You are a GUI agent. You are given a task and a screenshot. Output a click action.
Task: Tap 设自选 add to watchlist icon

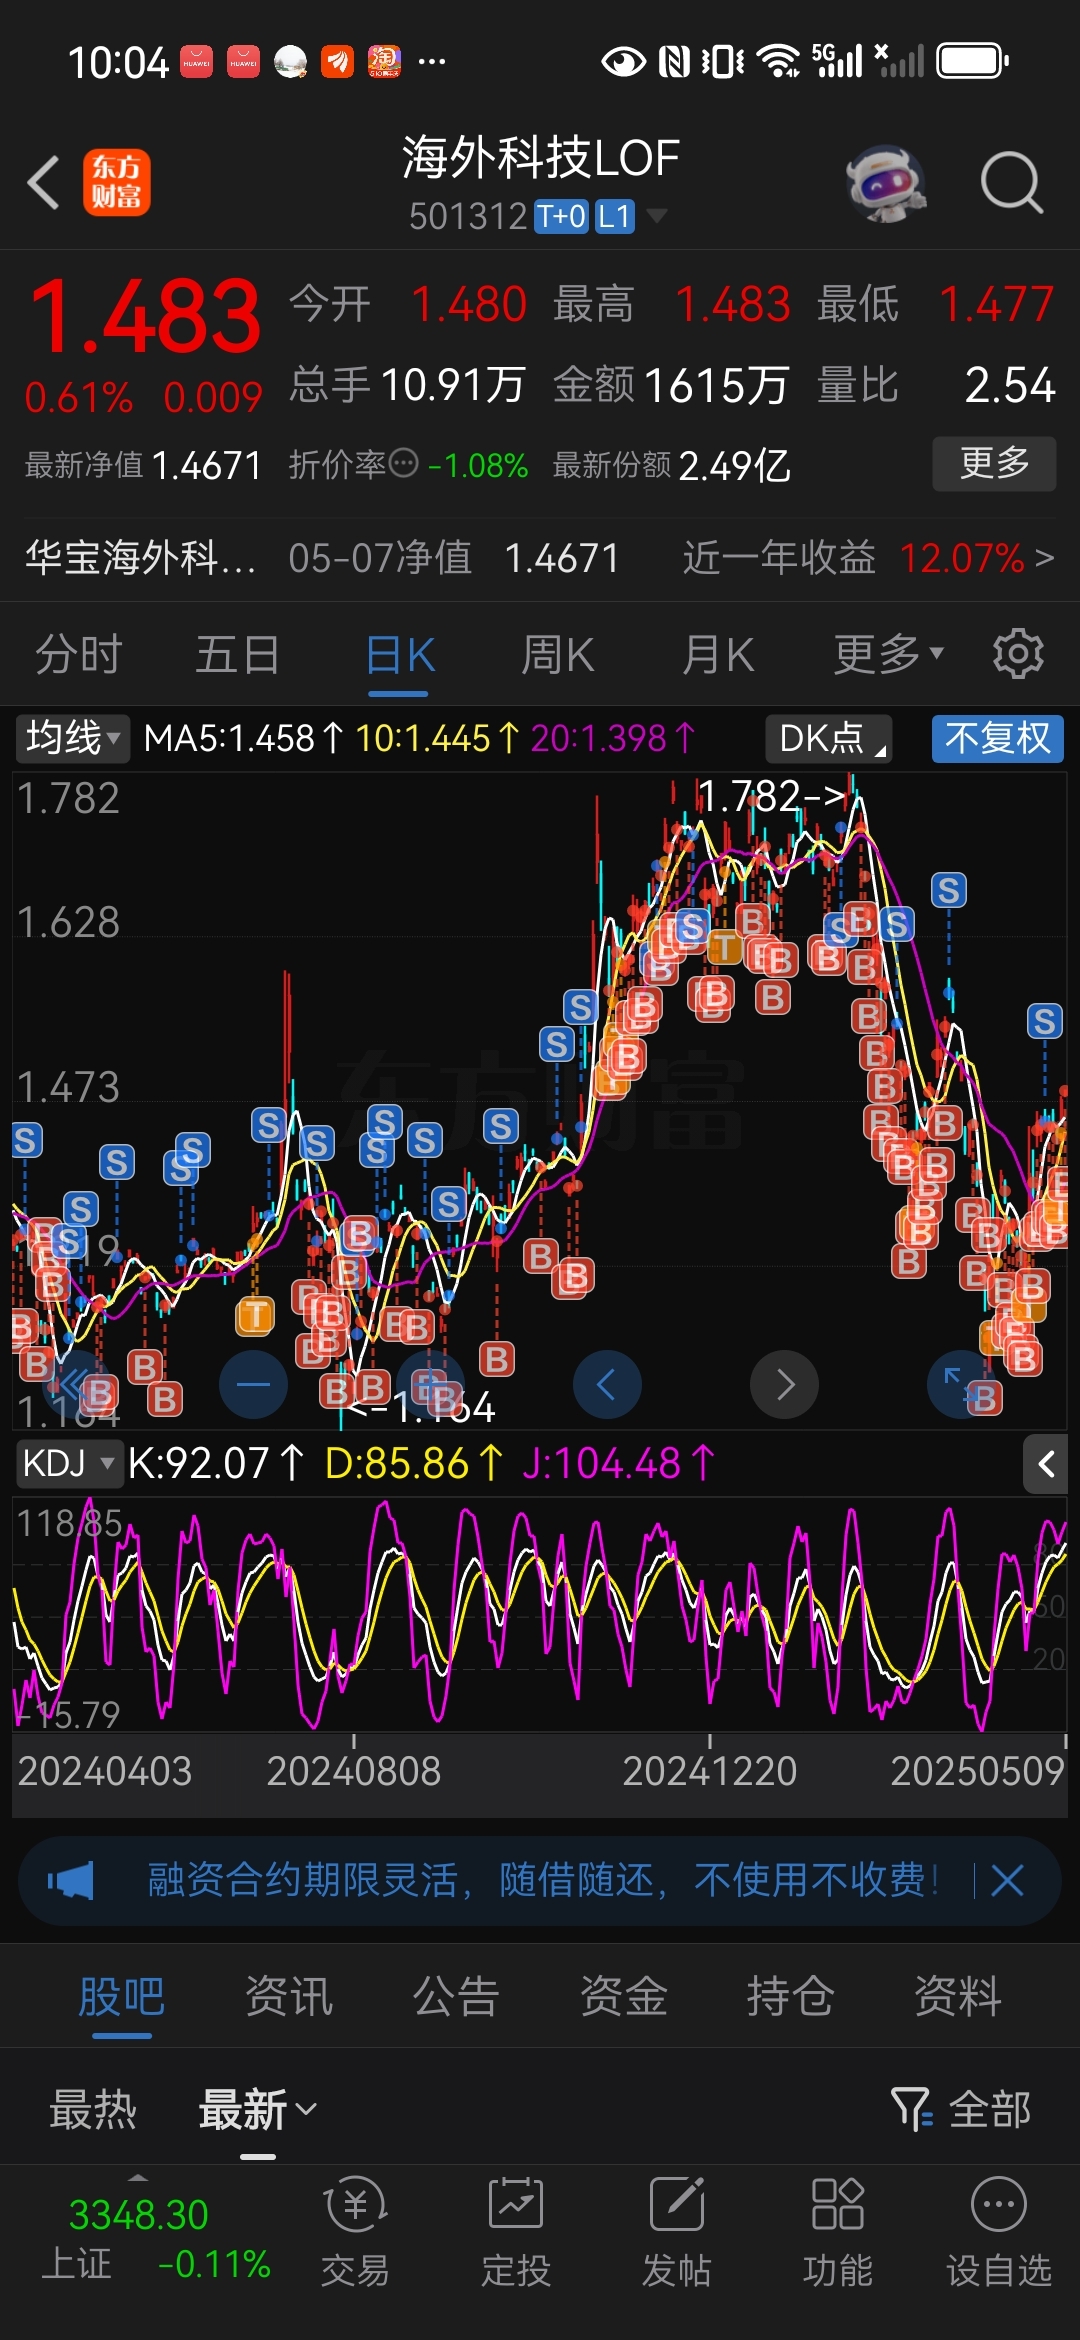(x=999, y=2231)
